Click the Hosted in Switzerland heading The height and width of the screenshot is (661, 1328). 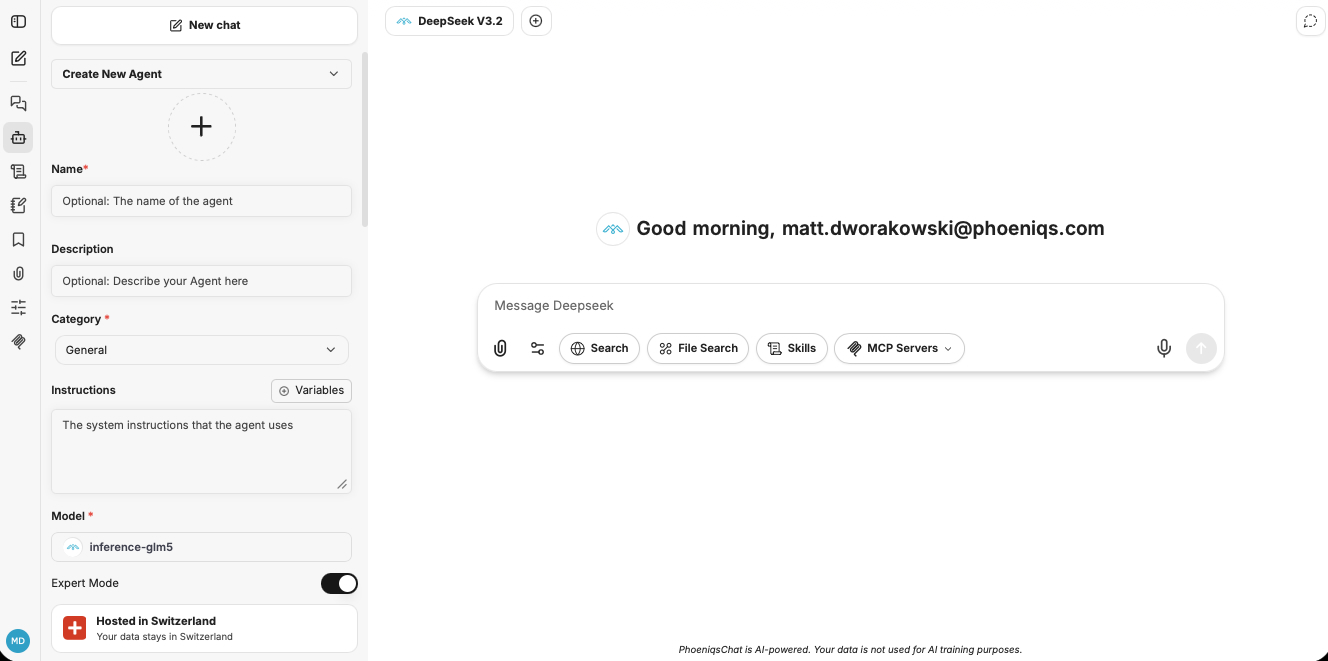(156, 621)
